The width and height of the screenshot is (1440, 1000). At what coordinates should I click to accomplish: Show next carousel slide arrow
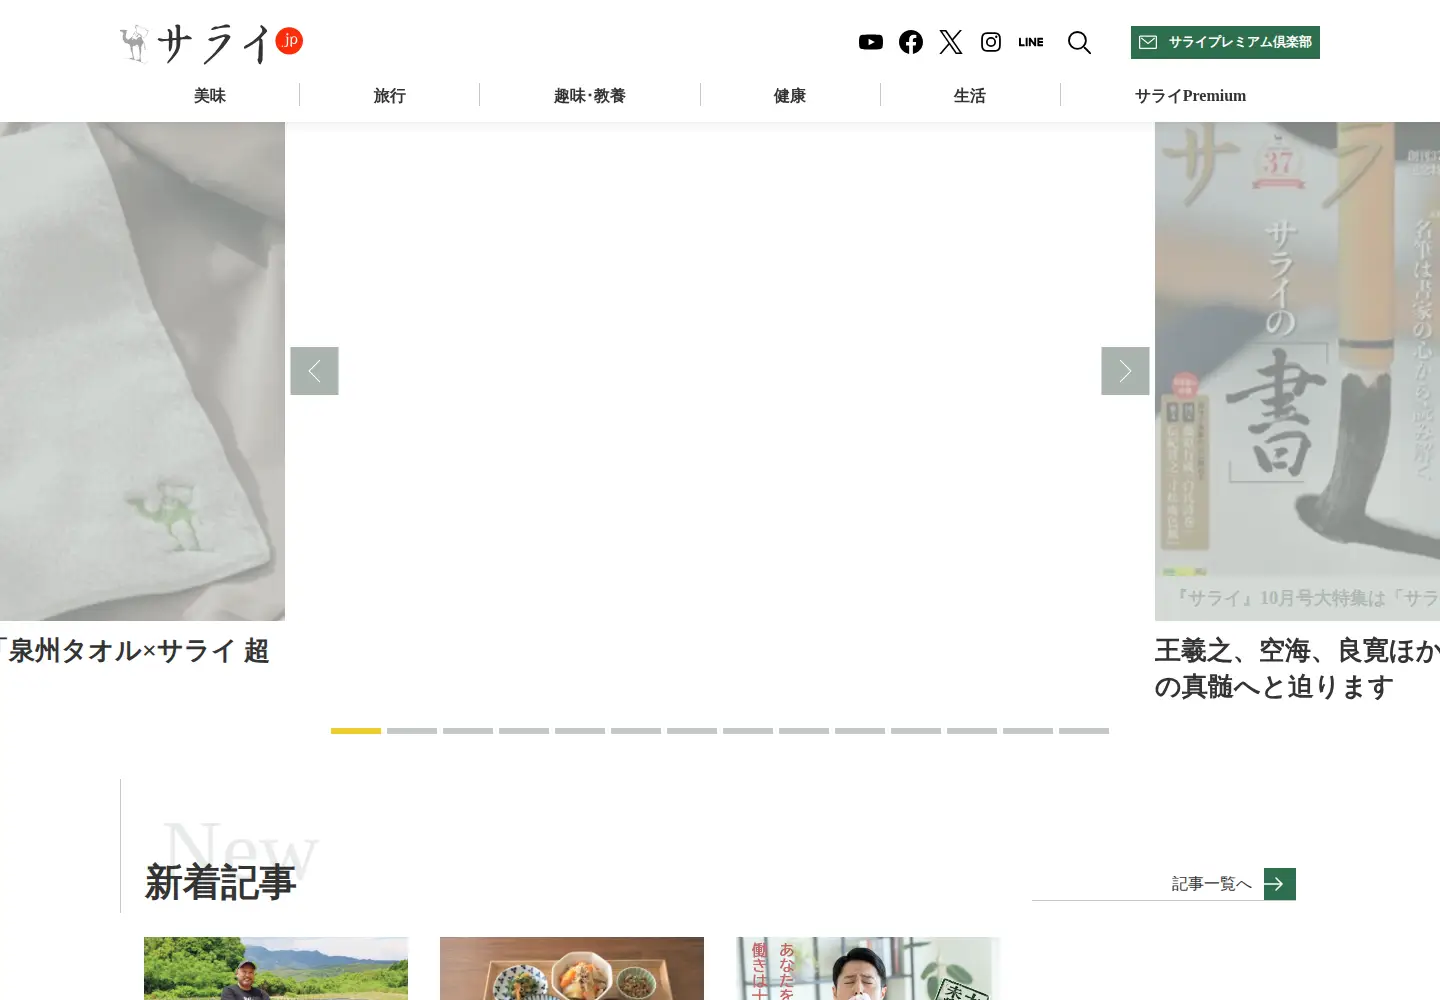pyautogui.click(x=1125, y=371)
